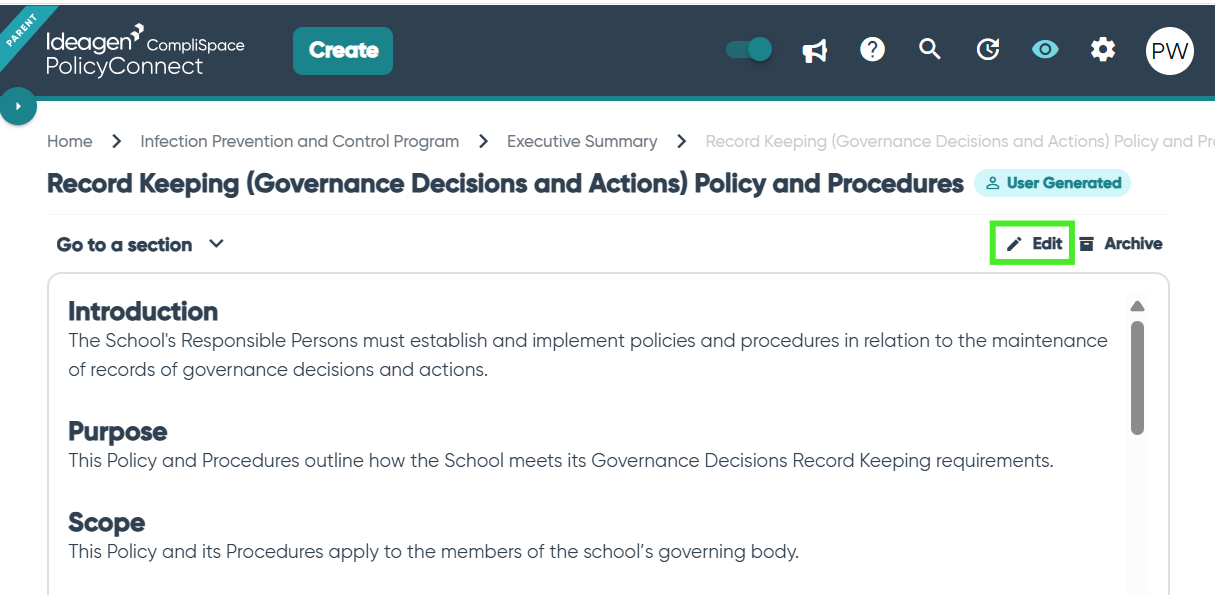Open the settings gear icon
Image resolution: width=1215 pixels, height=595 pixels.
1103,50
